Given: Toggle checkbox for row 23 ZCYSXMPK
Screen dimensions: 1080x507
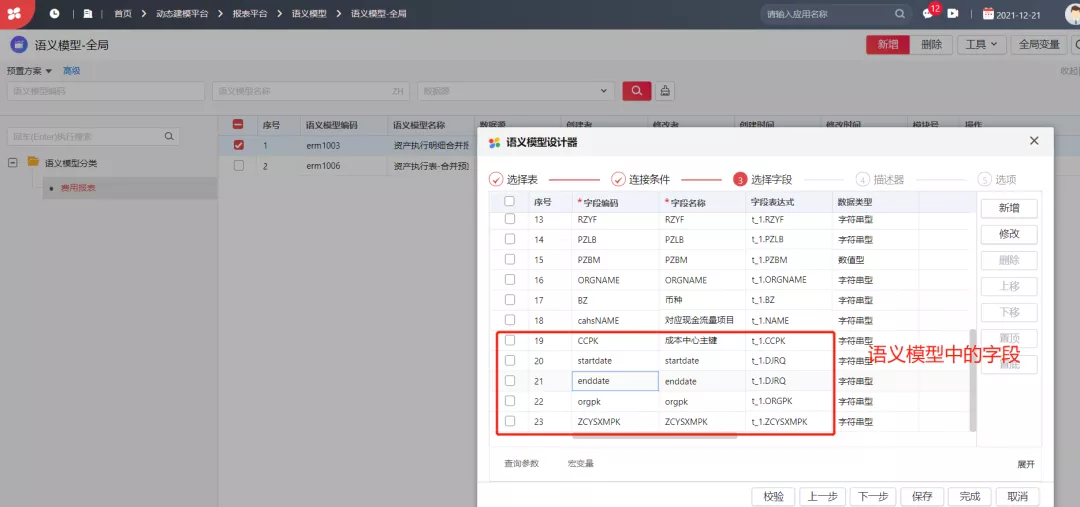Looking at the screenshot, I should pyautogui.click(x=510, y=421).
